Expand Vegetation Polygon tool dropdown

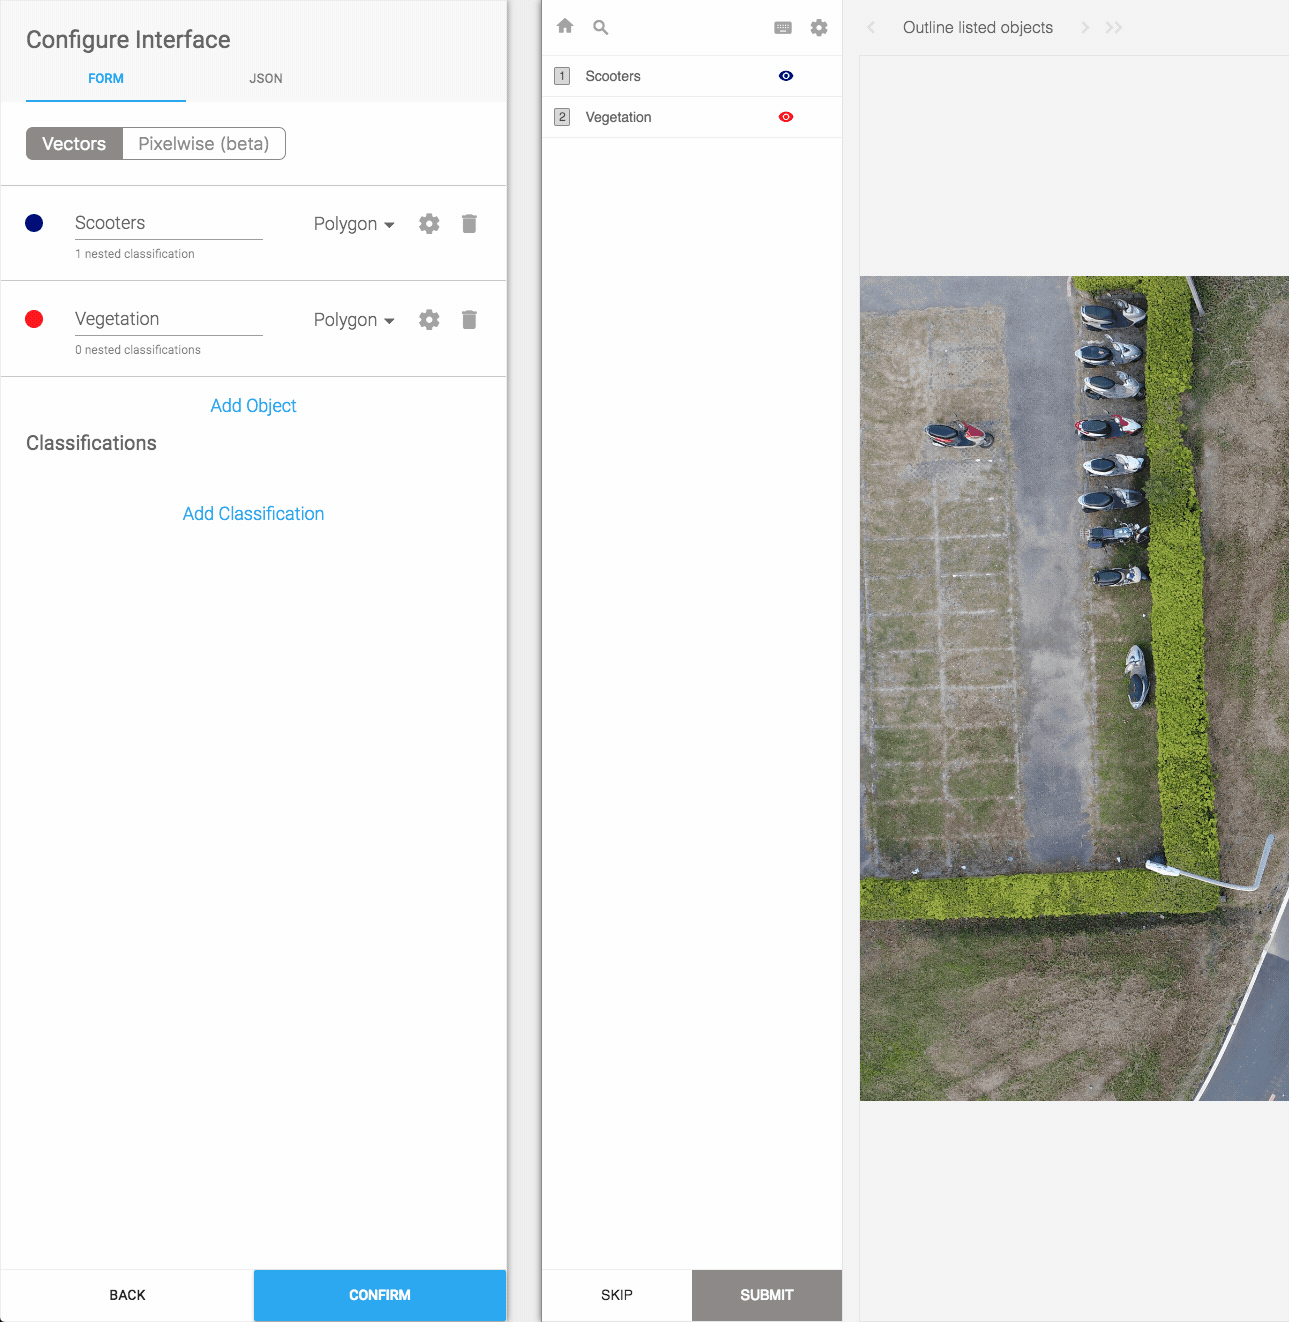(x=354, y=320)
